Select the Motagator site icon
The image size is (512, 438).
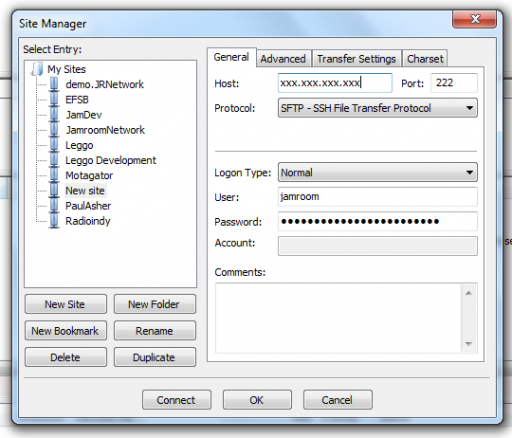click(x=54, y=175)
